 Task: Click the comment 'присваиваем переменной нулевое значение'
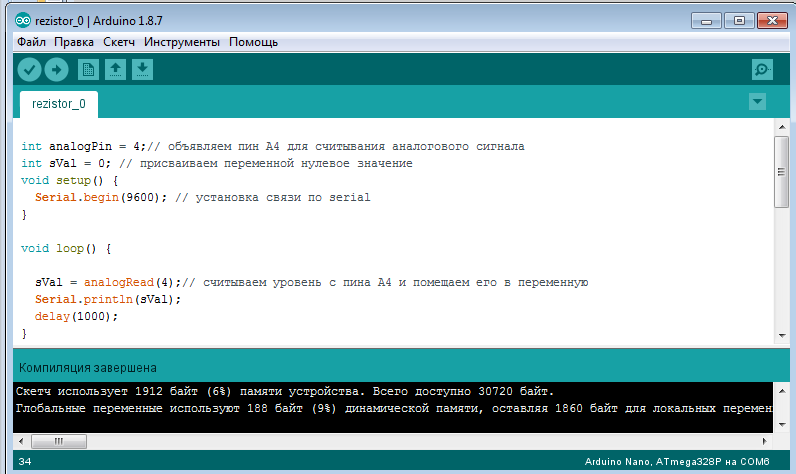coord(276,163)
